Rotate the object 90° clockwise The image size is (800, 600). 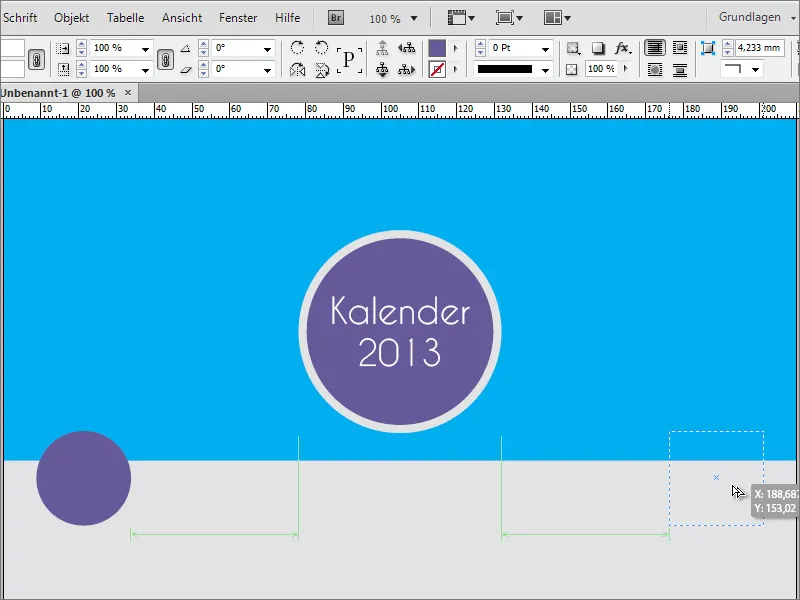click(297, 48)
